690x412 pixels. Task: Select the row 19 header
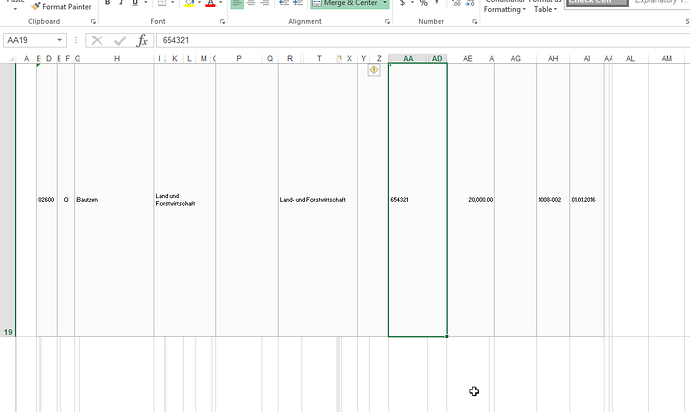[x=8, y=199]
